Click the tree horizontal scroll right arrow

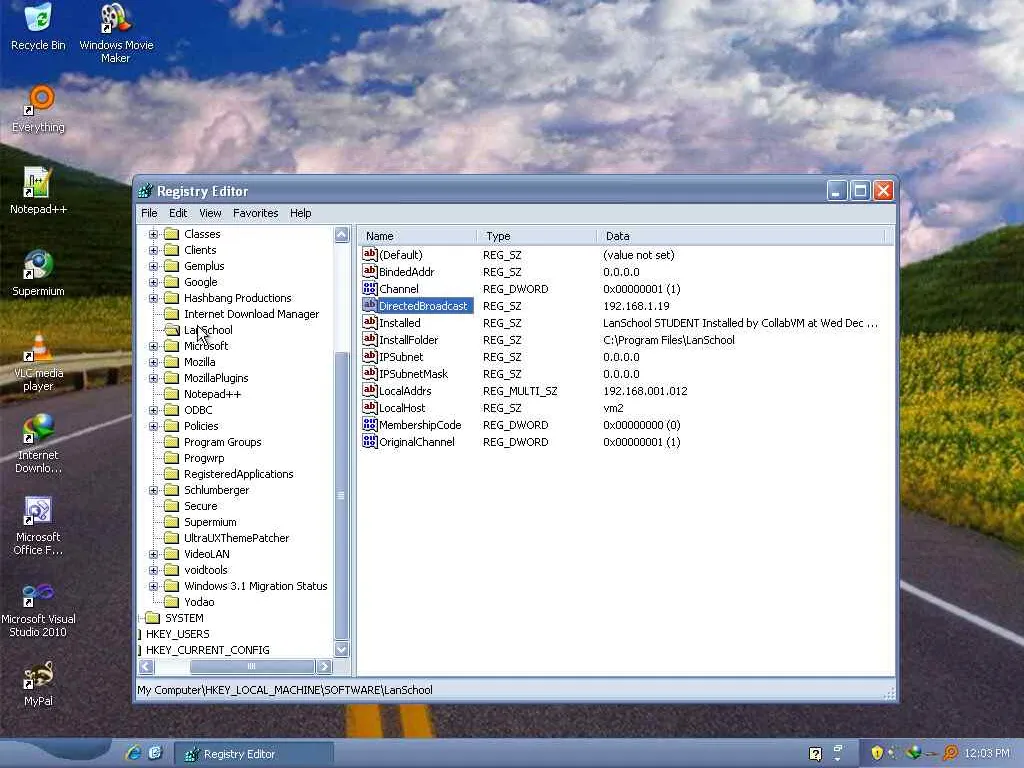tap(324, 666)
